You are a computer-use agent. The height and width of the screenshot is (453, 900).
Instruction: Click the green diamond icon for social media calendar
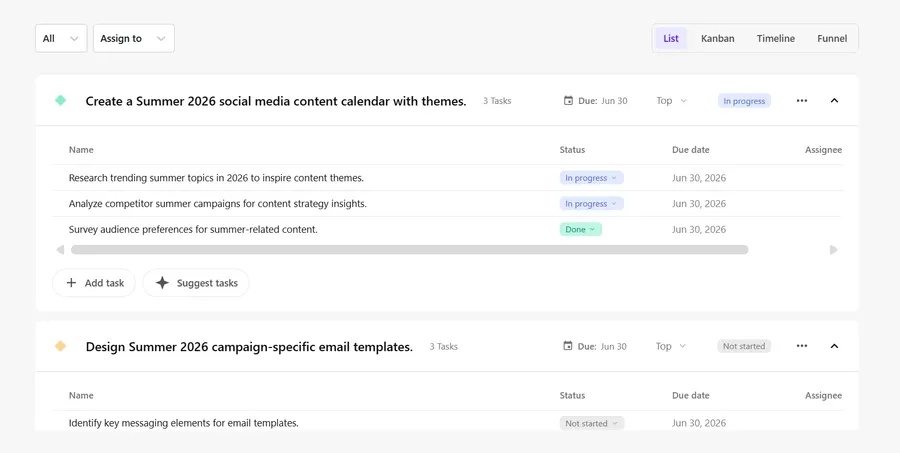point(60,100)
